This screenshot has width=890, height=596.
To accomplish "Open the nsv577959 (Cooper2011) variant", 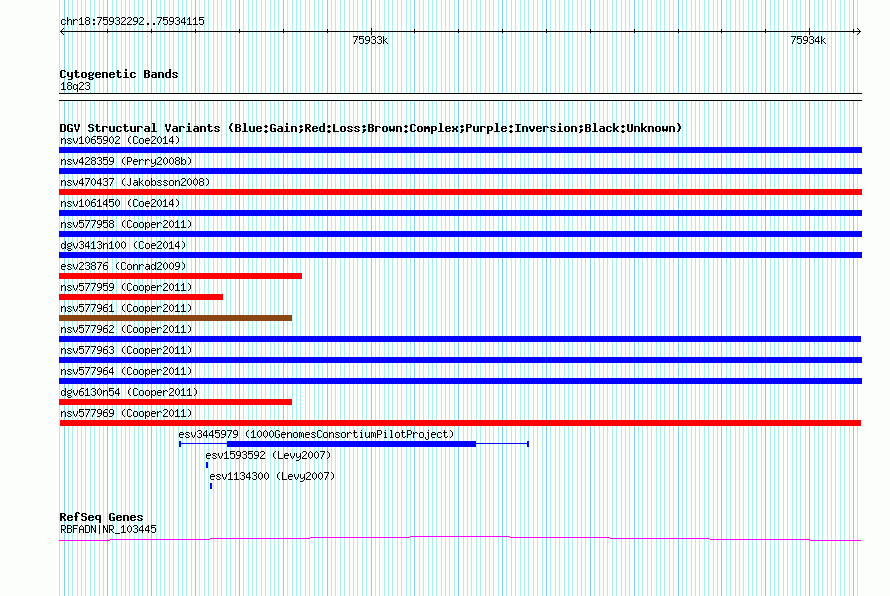I will (x=126, y=287).
